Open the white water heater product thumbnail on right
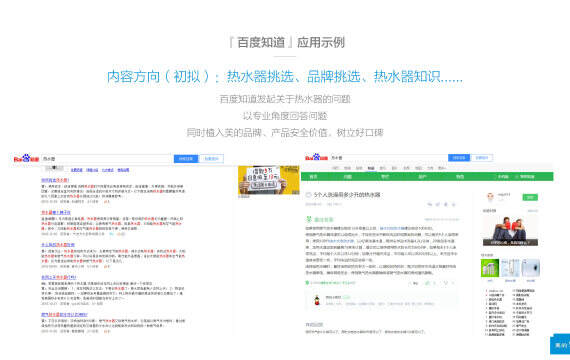 coord(530,268)
